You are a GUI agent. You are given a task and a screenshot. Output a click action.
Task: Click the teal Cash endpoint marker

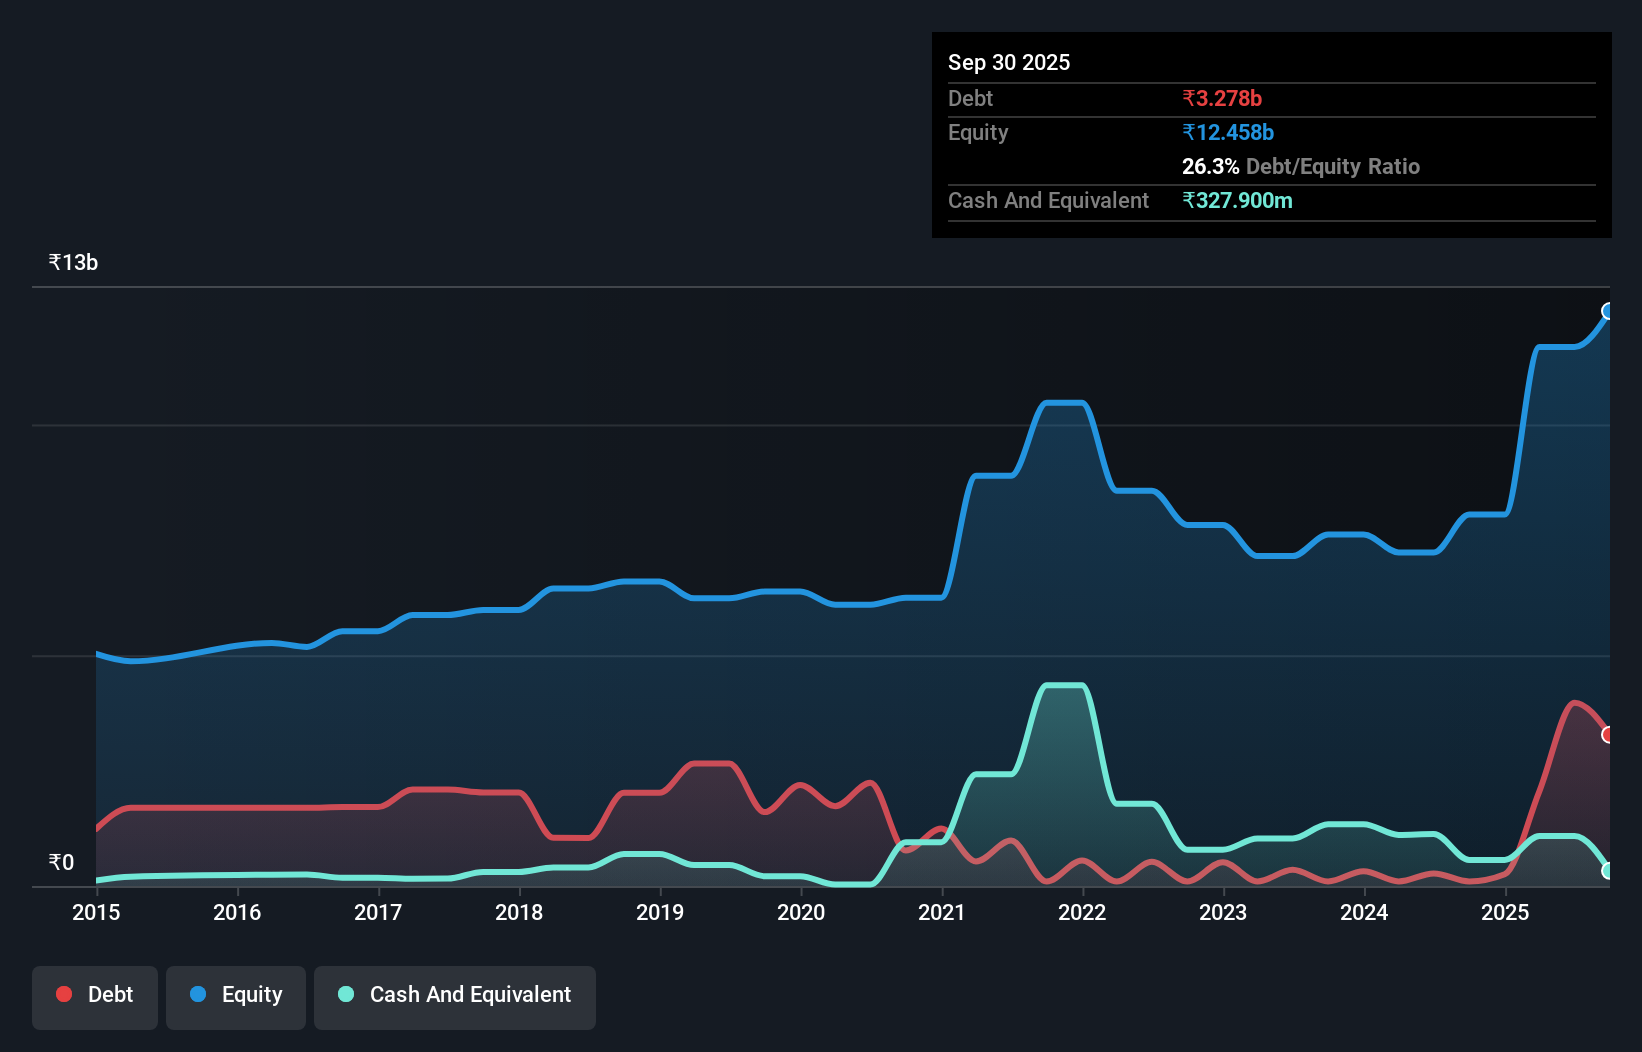pyautogui.click(x=1608, y=872)
